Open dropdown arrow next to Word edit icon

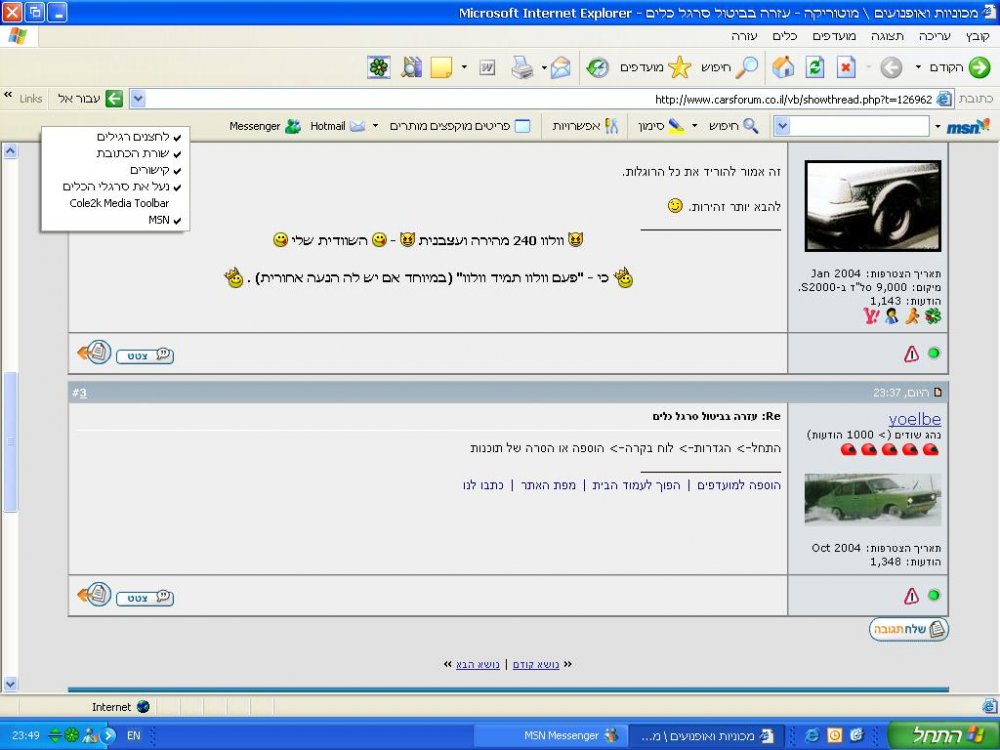[464, 68]
